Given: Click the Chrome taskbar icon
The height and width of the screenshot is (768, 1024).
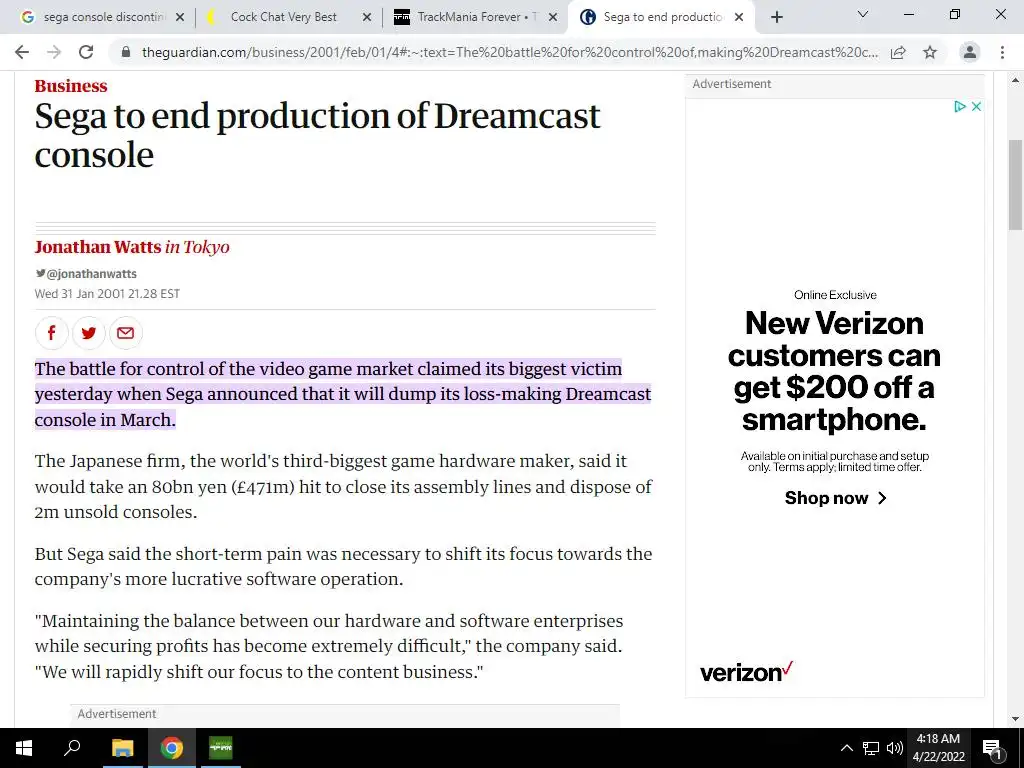Looking at the screenshot, I should (x=172, y=748).
